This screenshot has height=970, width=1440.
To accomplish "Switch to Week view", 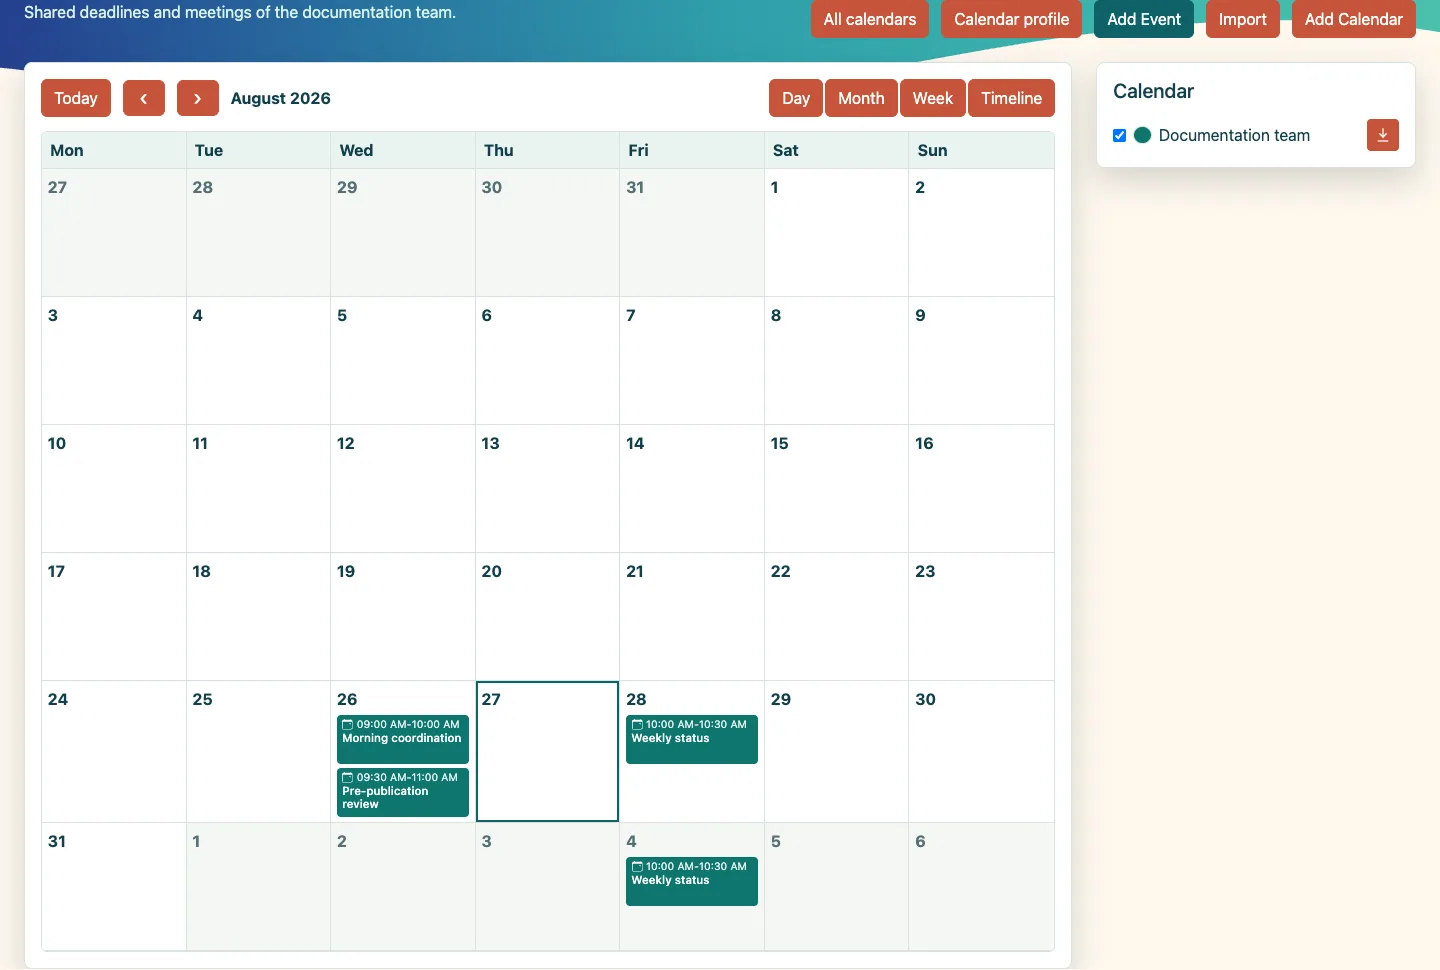I will tap(933, 98).
